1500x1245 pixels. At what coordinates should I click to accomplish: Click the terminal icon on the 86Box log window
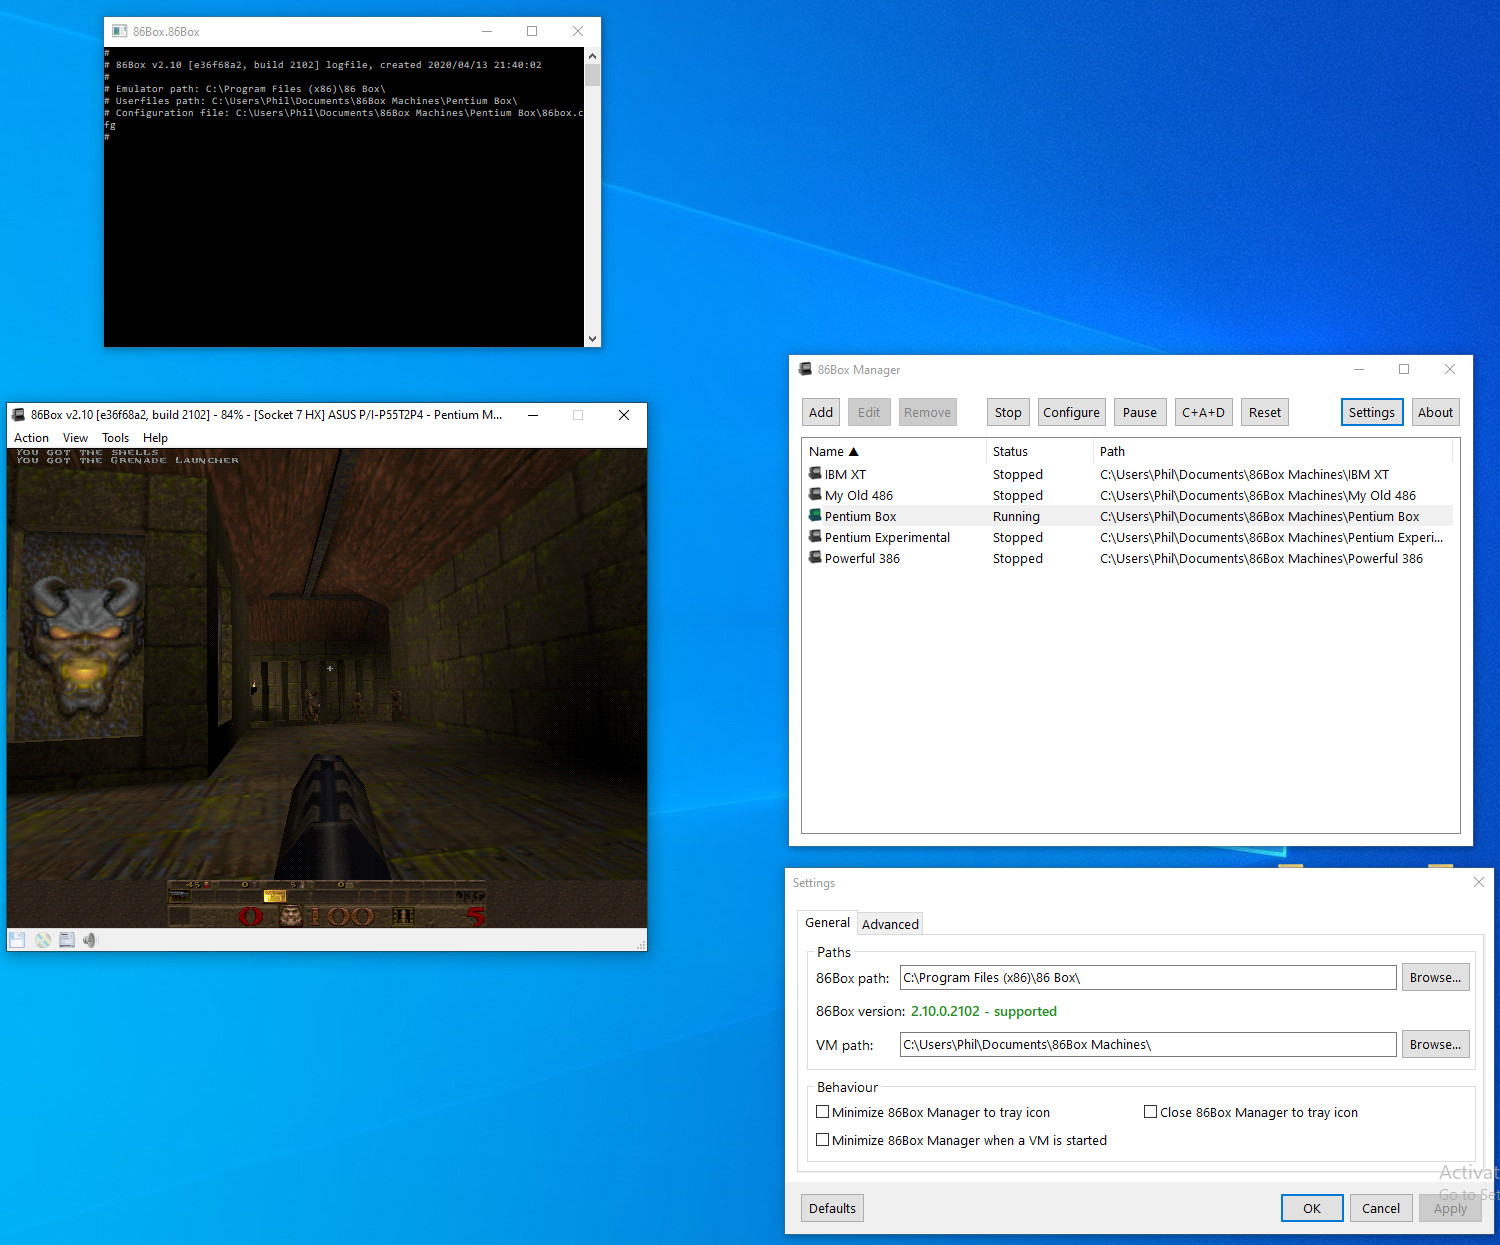pos(121,31)
